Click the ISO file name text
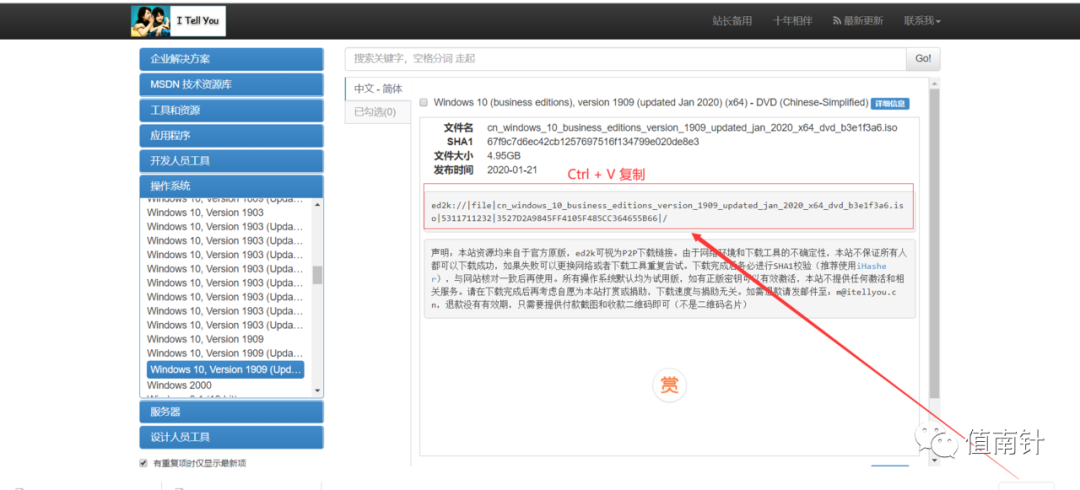This screenshot has width=1080, height=490. tap(692, 127)
